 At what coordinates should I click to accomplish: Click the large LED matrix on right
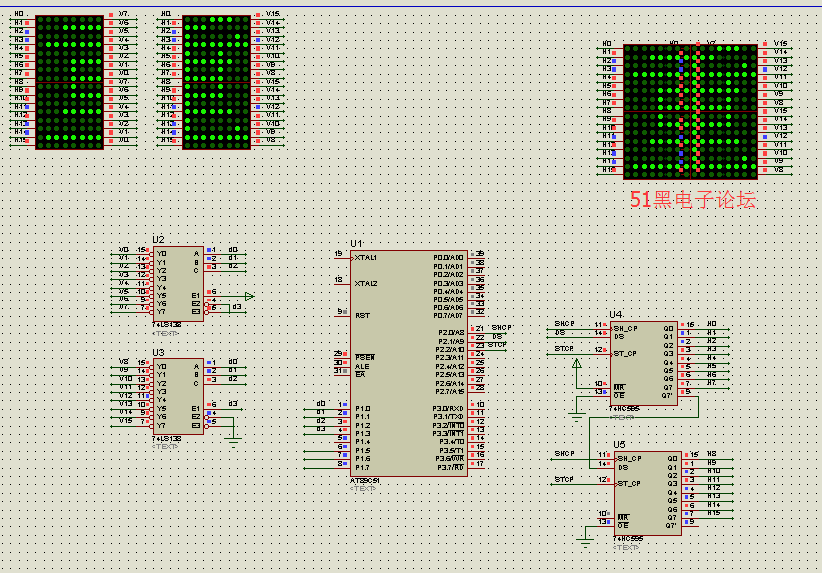tap(690, 110)
